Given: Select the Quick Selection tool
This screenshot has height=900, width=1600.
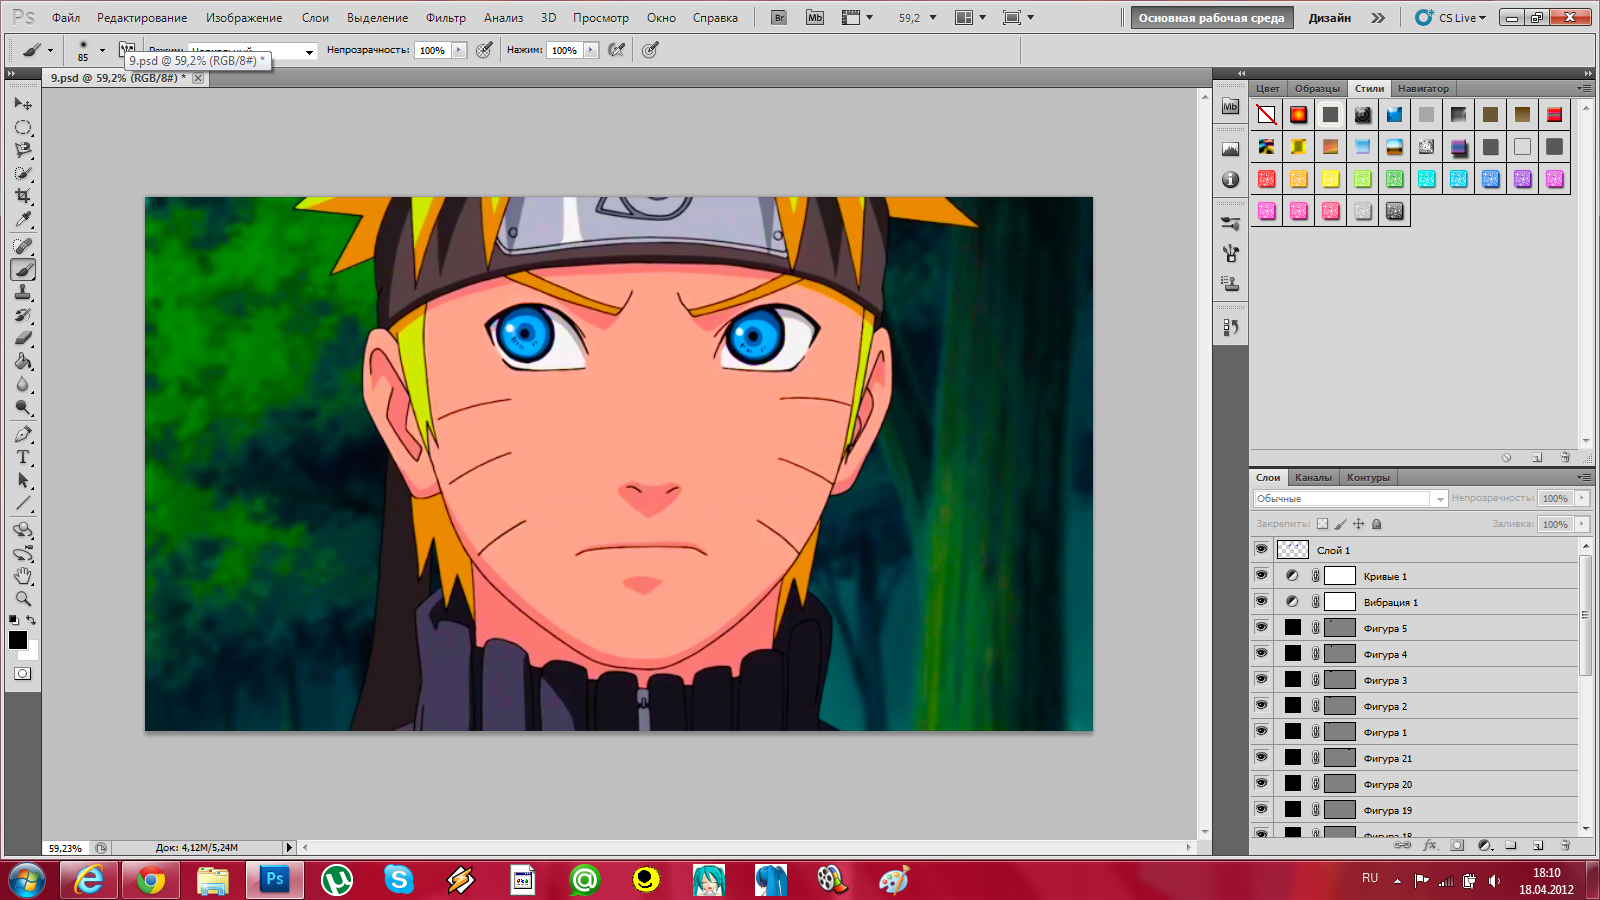Looking at the screenshot, I should (x=23, y=173).
